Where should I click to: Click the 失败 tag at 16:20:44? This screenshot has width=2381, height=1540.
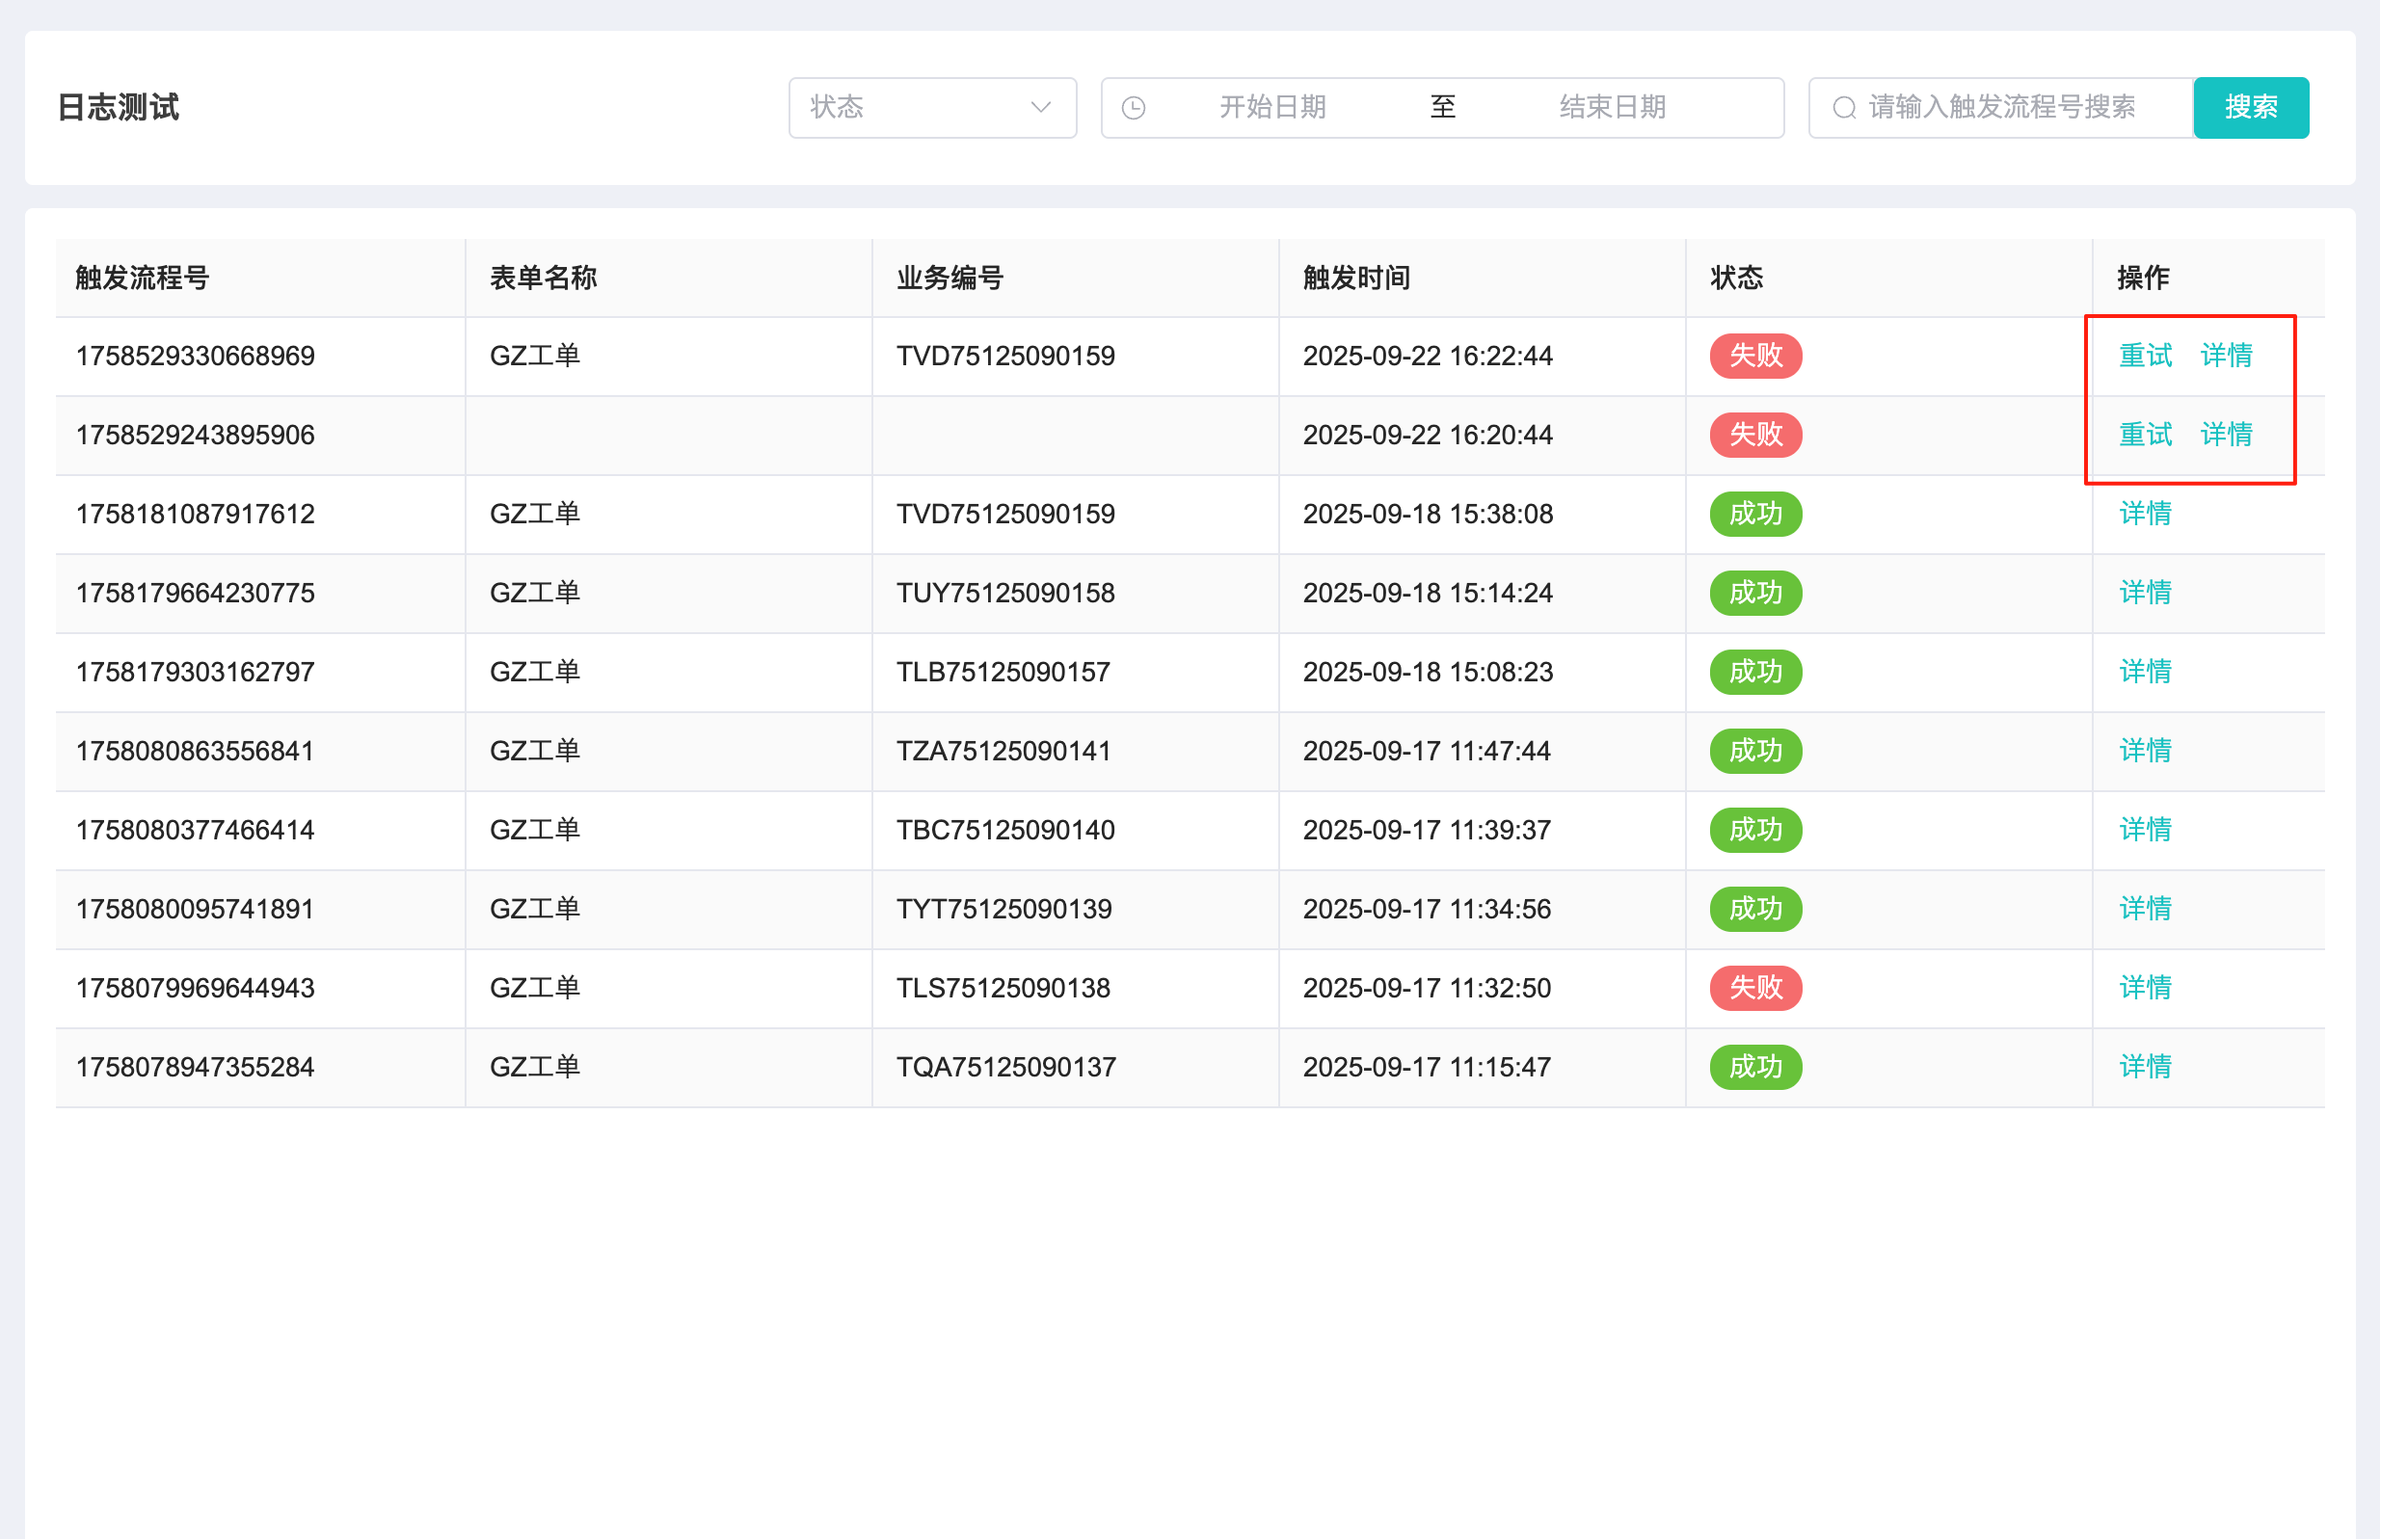click(1755, 434)
